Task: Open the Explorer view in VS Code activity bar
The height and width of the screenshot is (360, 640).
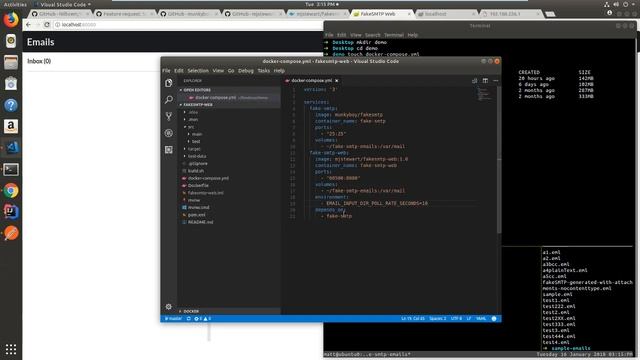Action: coord(169,83)
